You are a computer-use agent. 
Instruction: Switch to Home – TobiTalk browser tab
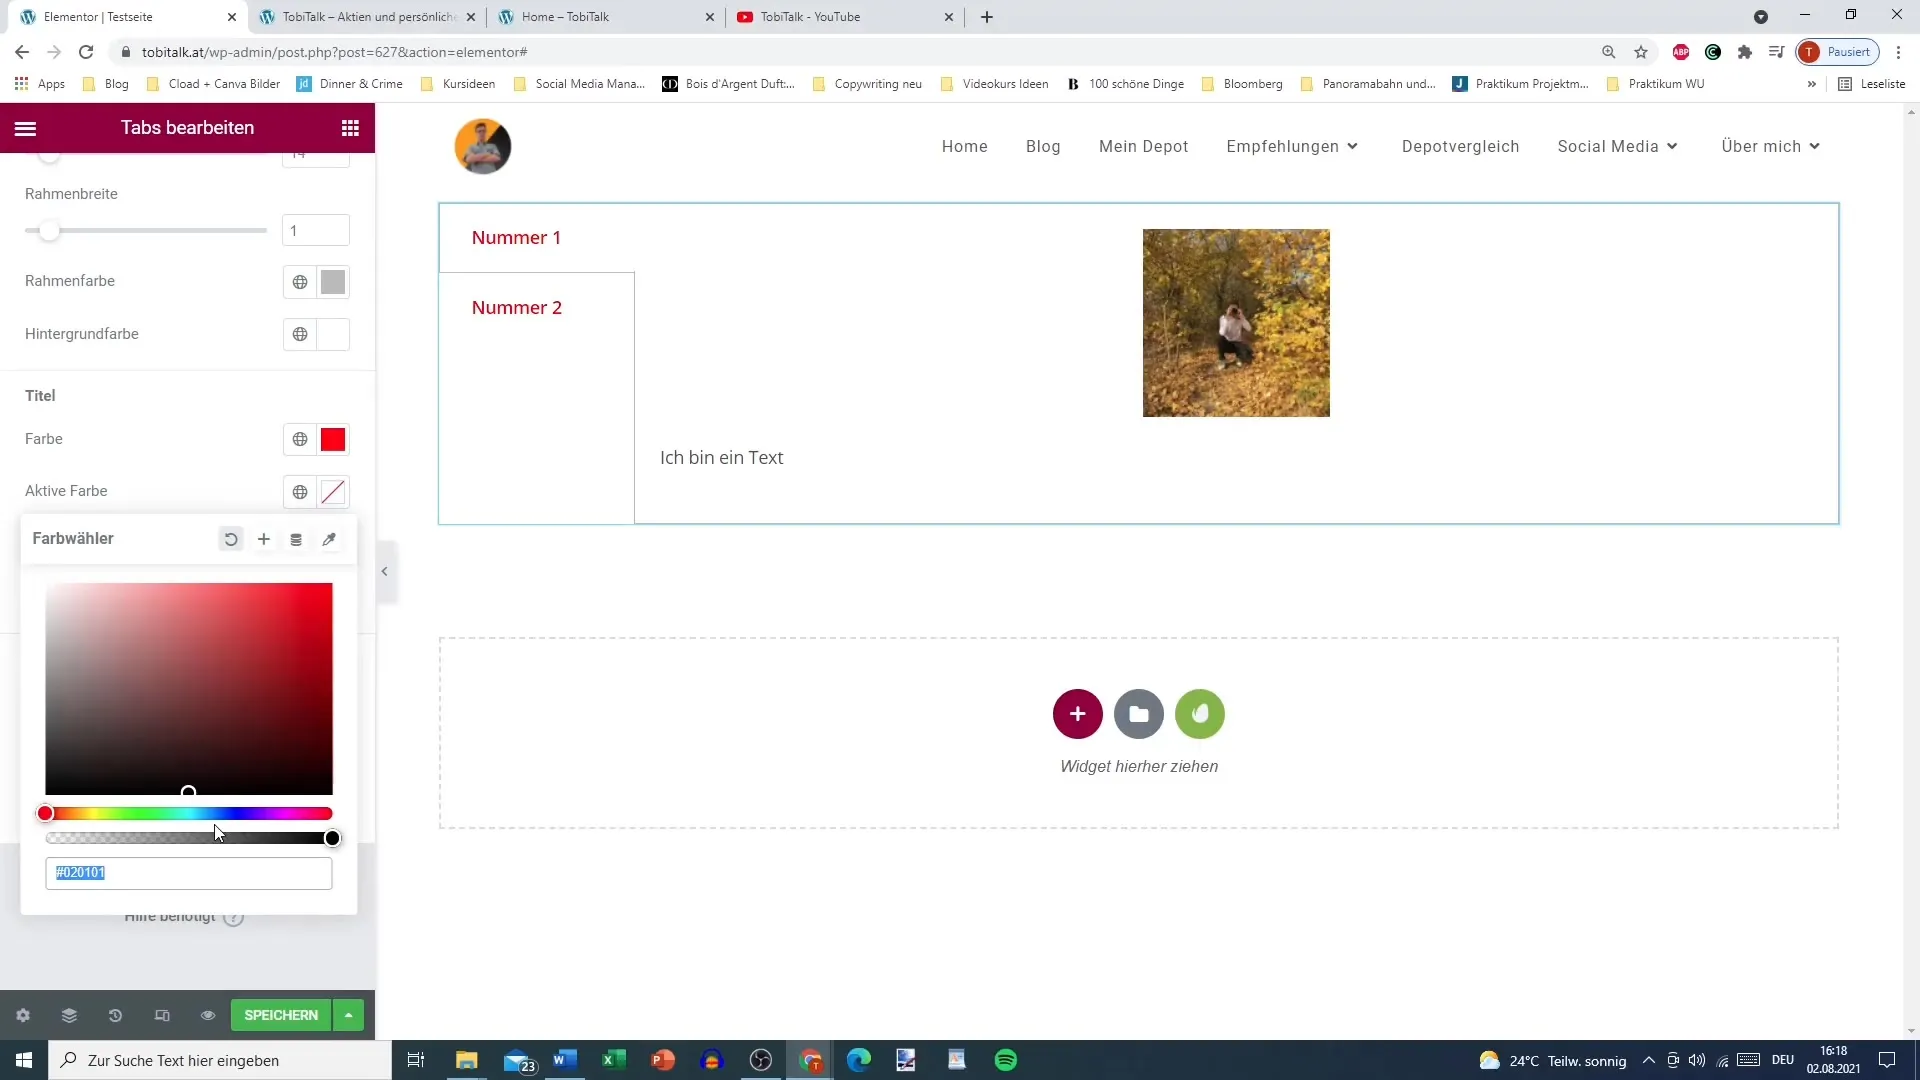pyautogui.click(x=606, y=17)
